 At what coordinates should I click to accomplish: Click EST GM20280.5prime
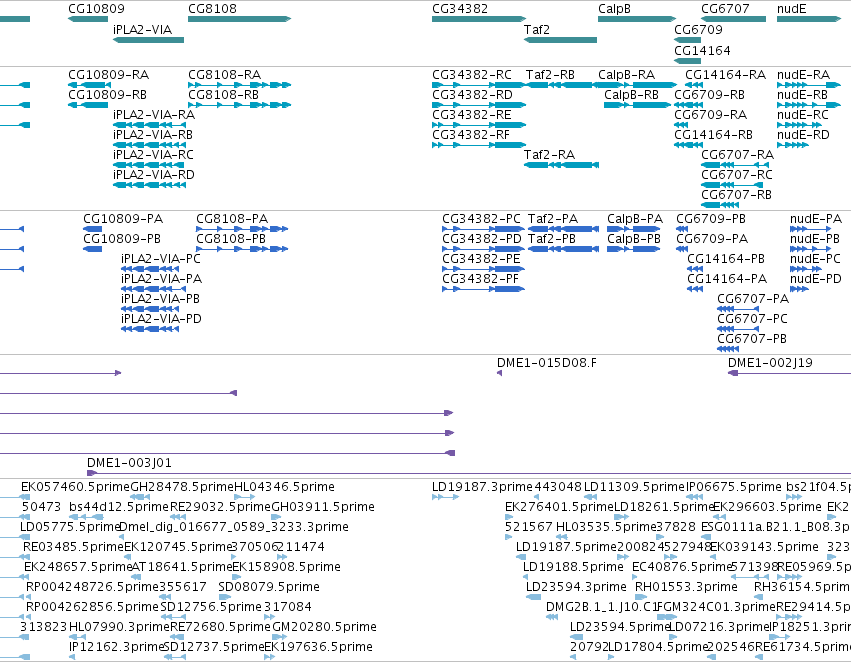[280, 637]
